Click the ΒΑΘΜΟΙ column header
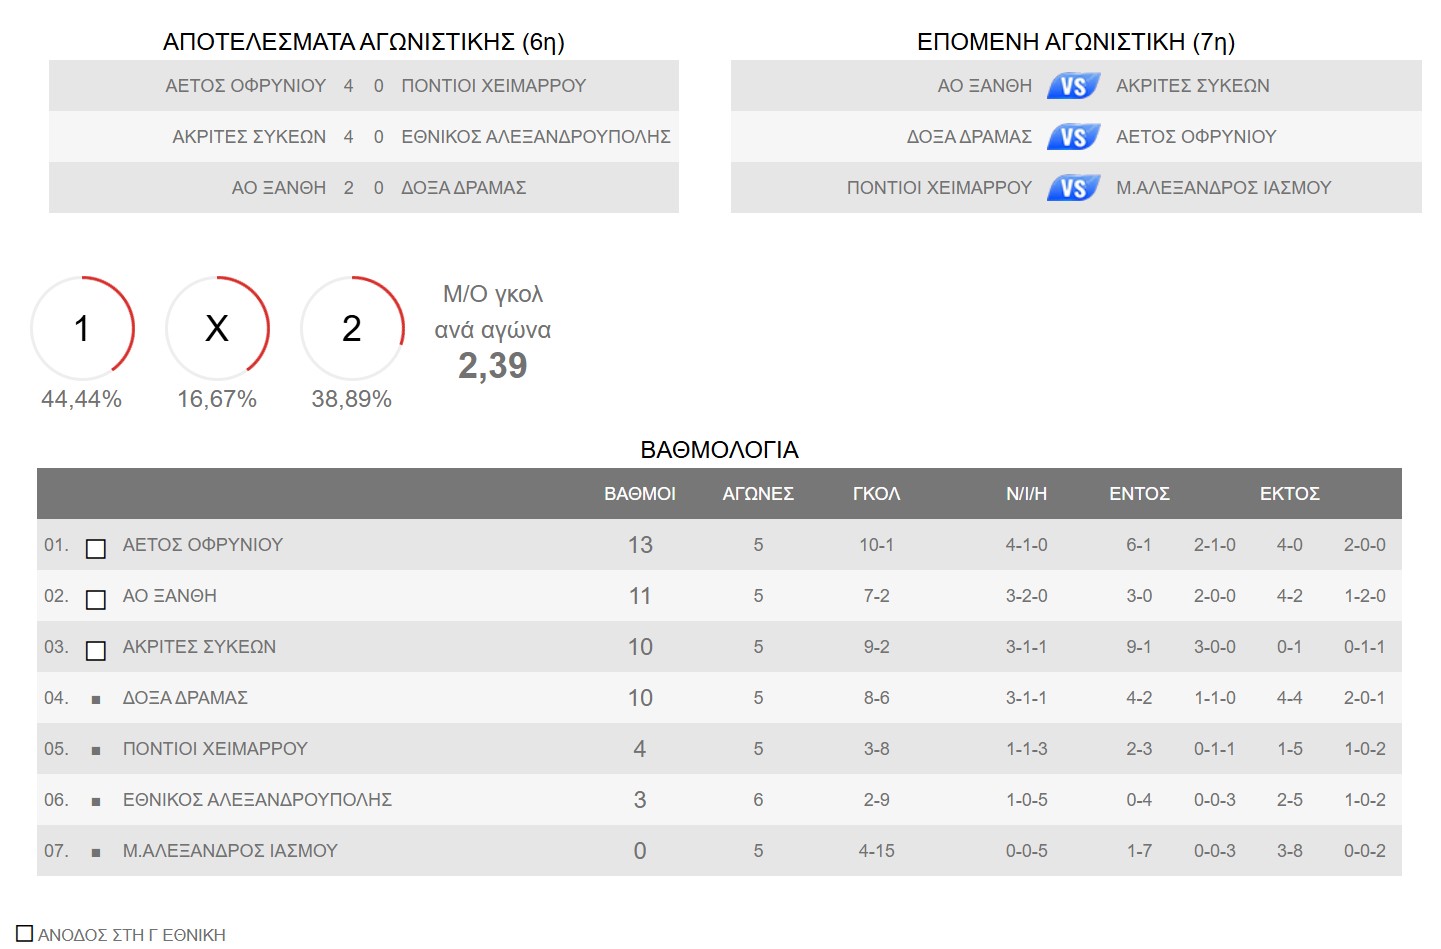 coord(640,494)
